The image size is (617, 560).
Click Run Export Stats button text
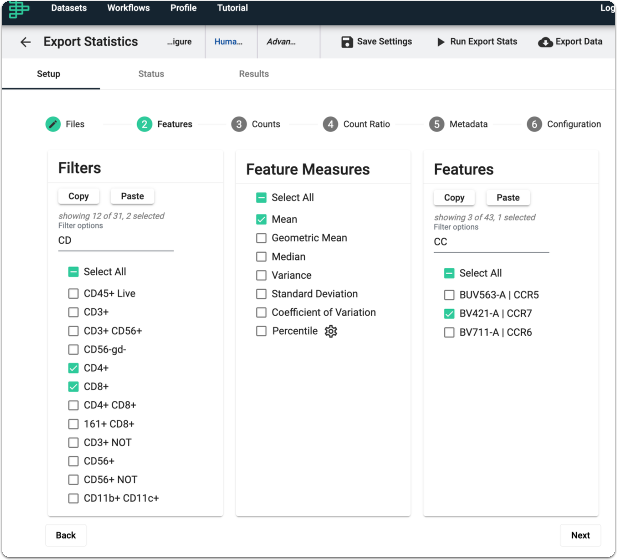coord(484,42)
